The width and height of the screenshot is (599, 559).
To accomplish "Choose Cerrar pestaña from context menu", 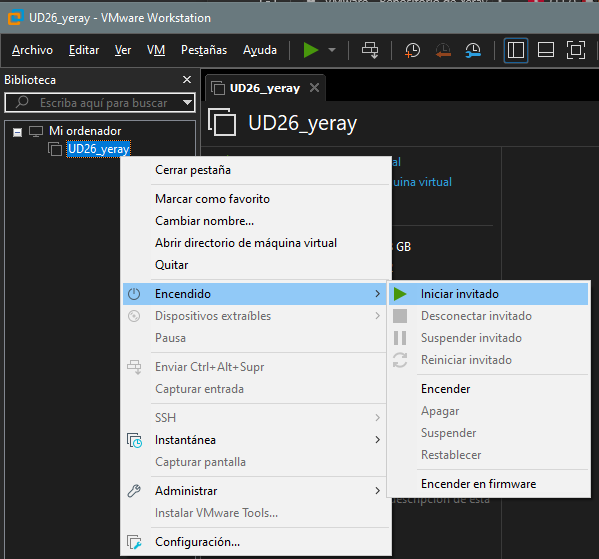I will (193, 170).
